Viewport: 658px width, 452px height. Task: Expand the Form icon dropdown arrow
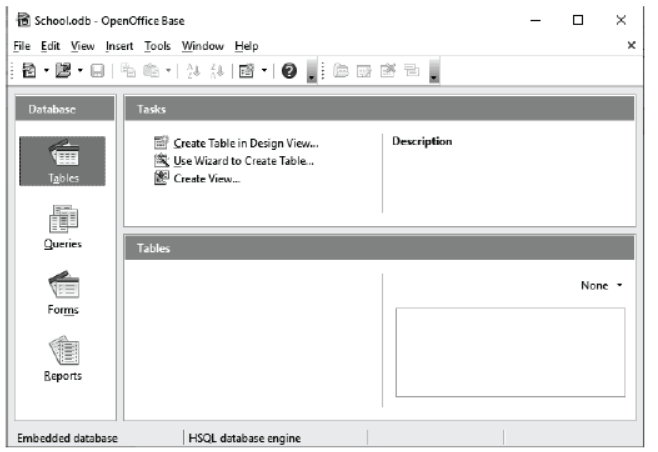tap(264, 71)
